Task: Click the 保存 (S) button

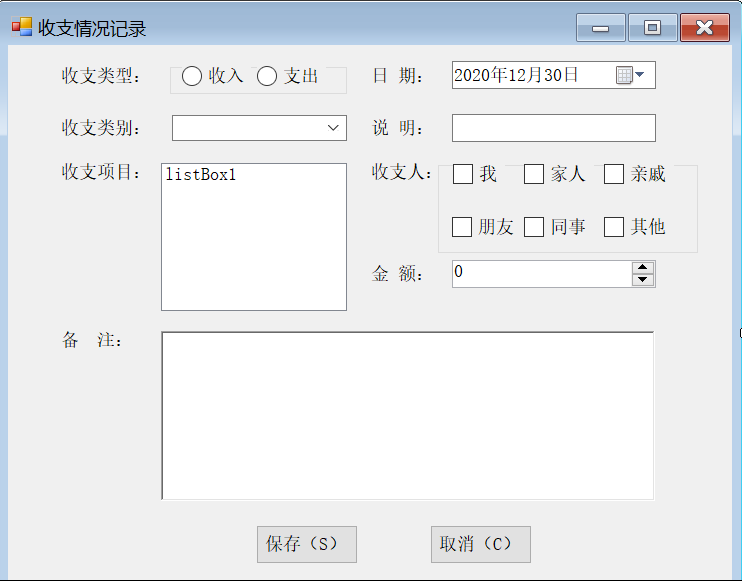Action: (x=307, y=544)
